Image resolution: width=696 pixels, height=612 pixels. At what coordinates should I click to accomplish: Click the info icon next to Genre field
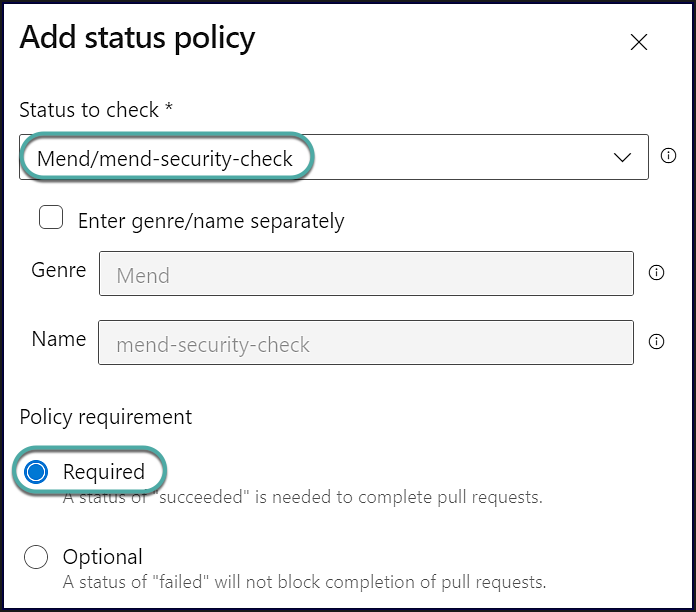(657, 272)
